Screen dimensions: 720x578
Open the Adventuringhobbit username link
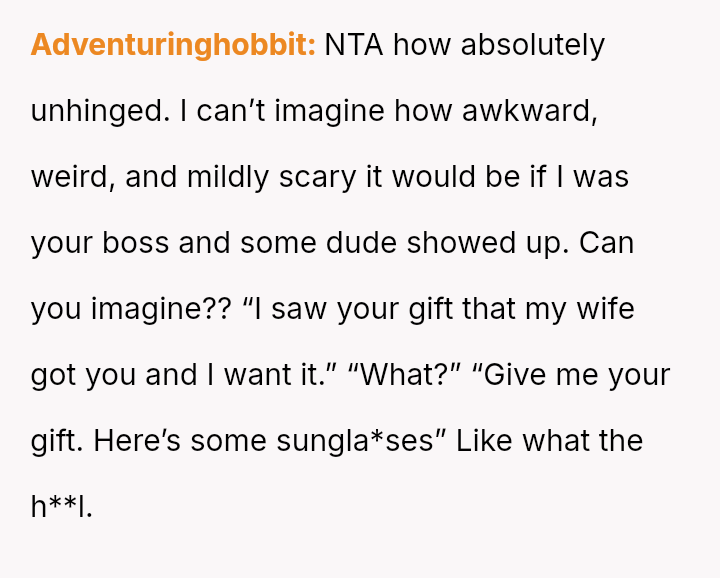click(x=173, y=45)
